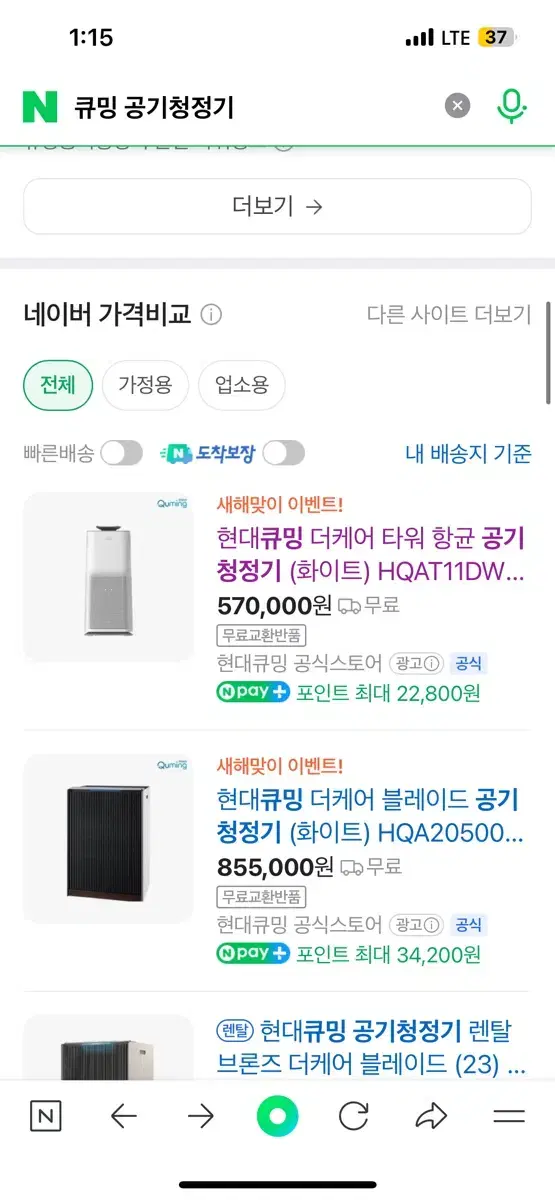Toggle the 도착보장 switch
The image size is (555, 1200).
(284, 453)
